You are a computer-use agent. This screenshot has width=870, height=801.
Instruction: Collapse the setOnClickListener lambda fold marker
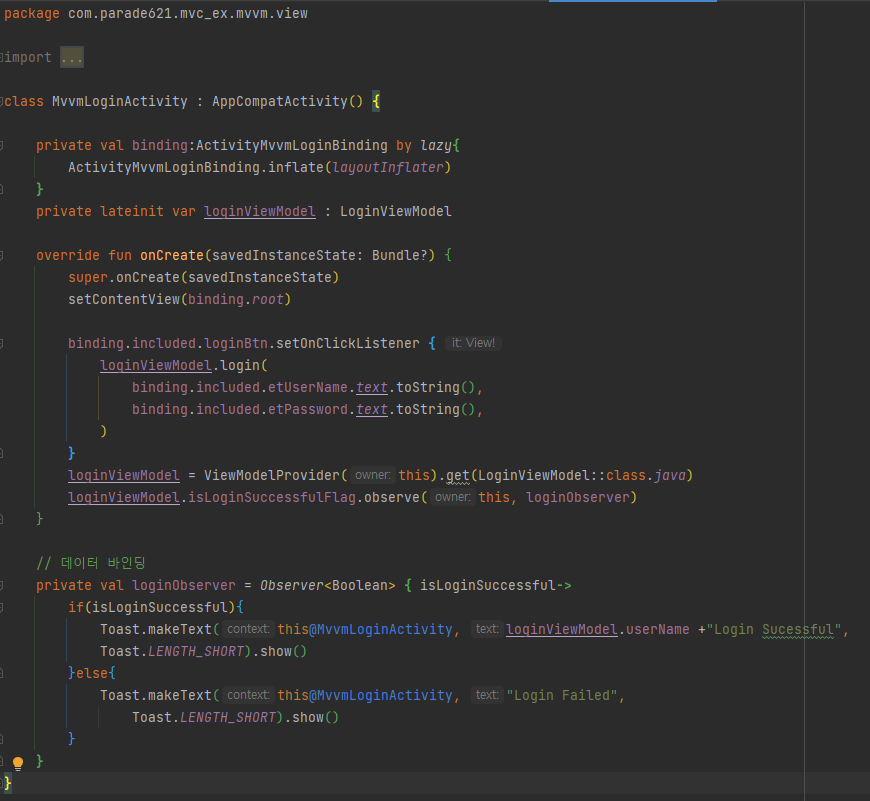2,343
